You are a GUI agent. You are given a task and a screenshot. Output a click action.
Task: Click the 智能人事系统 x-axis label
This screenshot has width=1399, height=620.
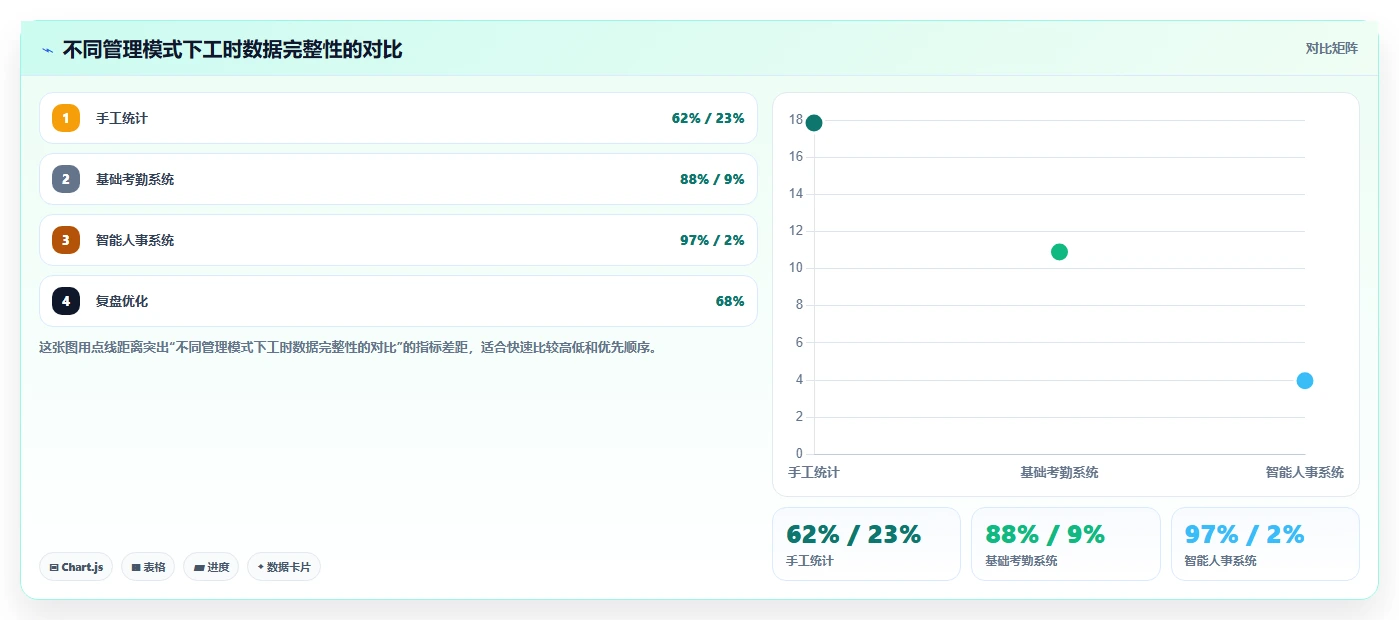pos(1304,472)
